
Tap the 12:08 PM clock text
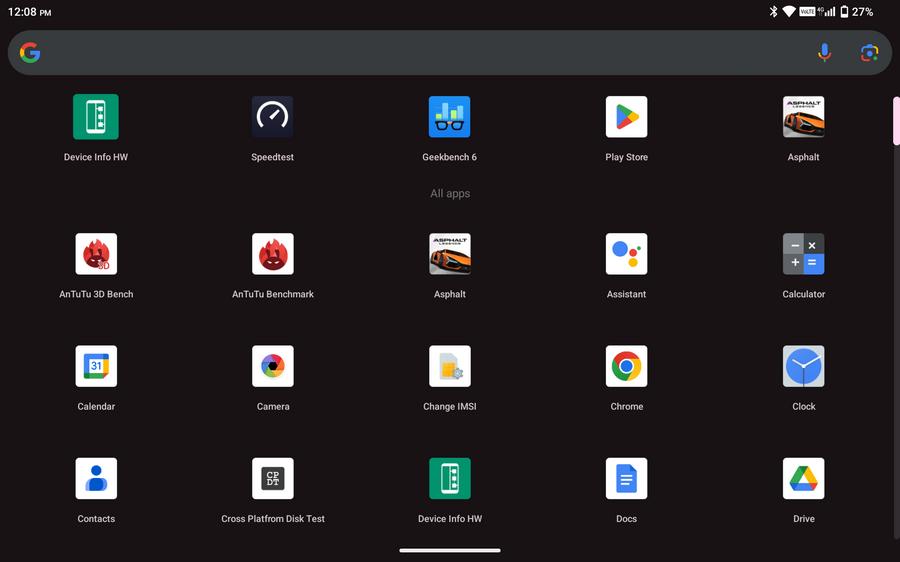point(29,12)
